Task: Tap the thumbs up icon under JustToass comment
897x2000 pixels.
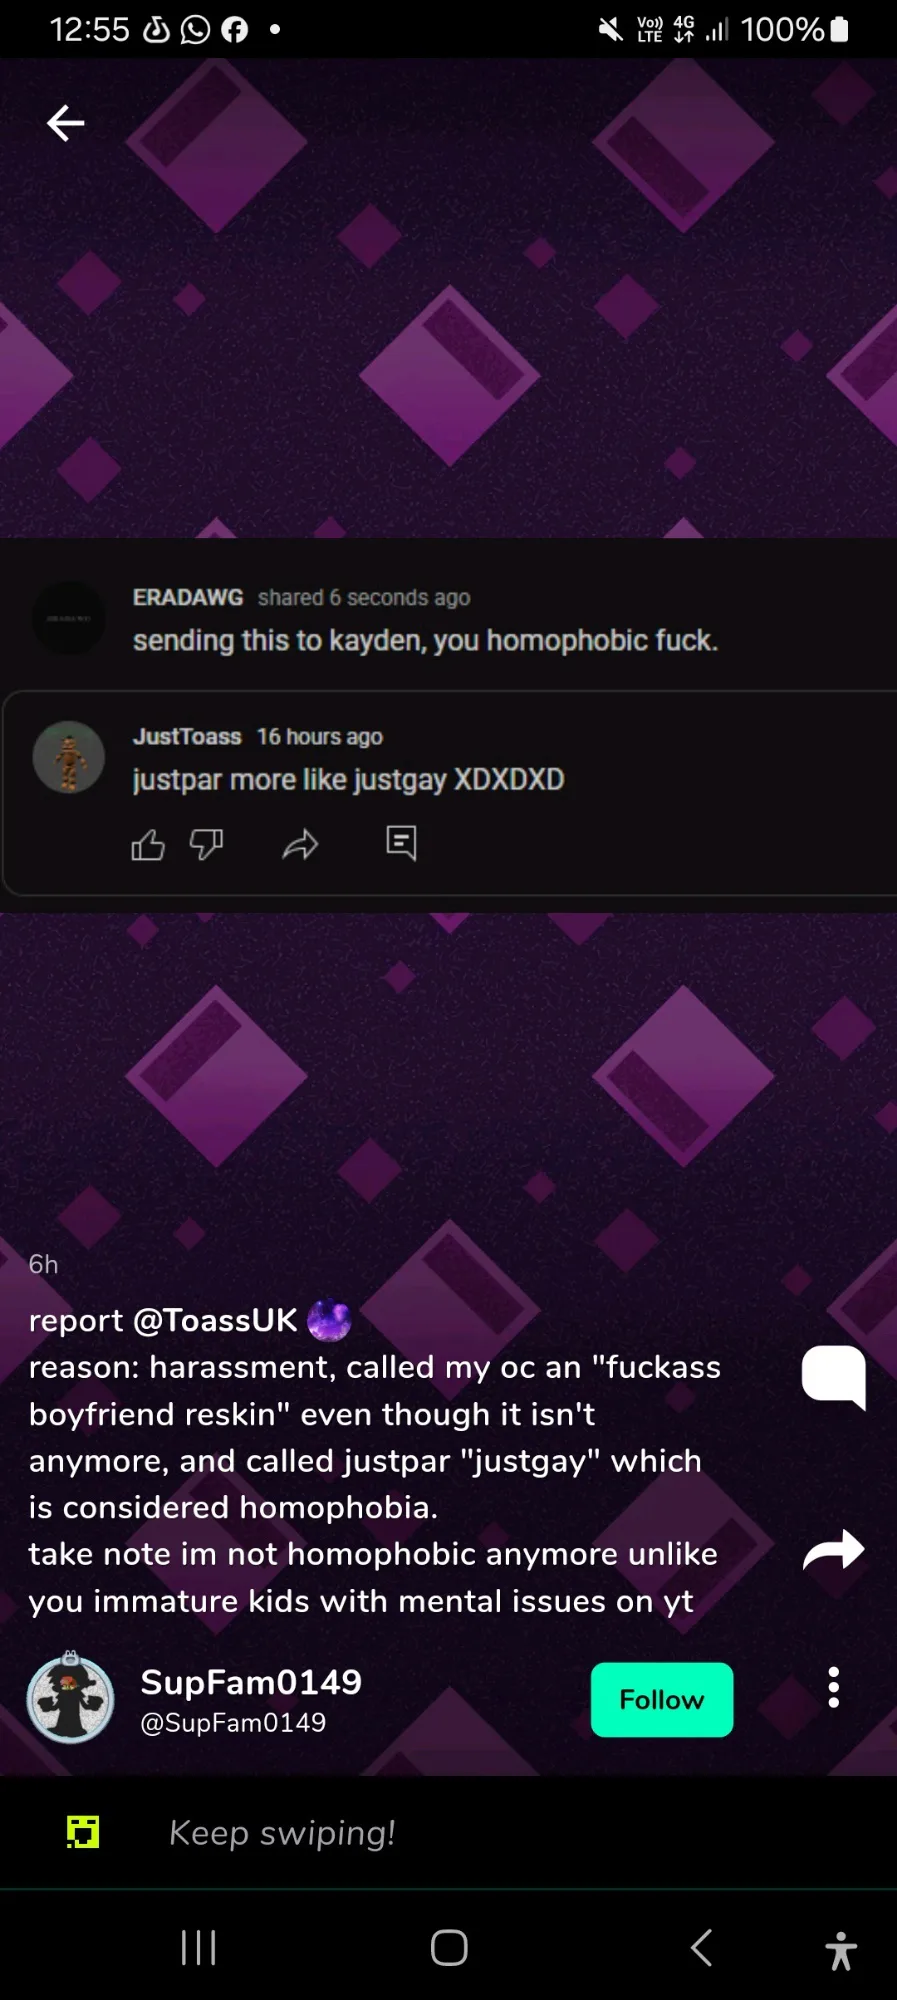Action: 148,845
